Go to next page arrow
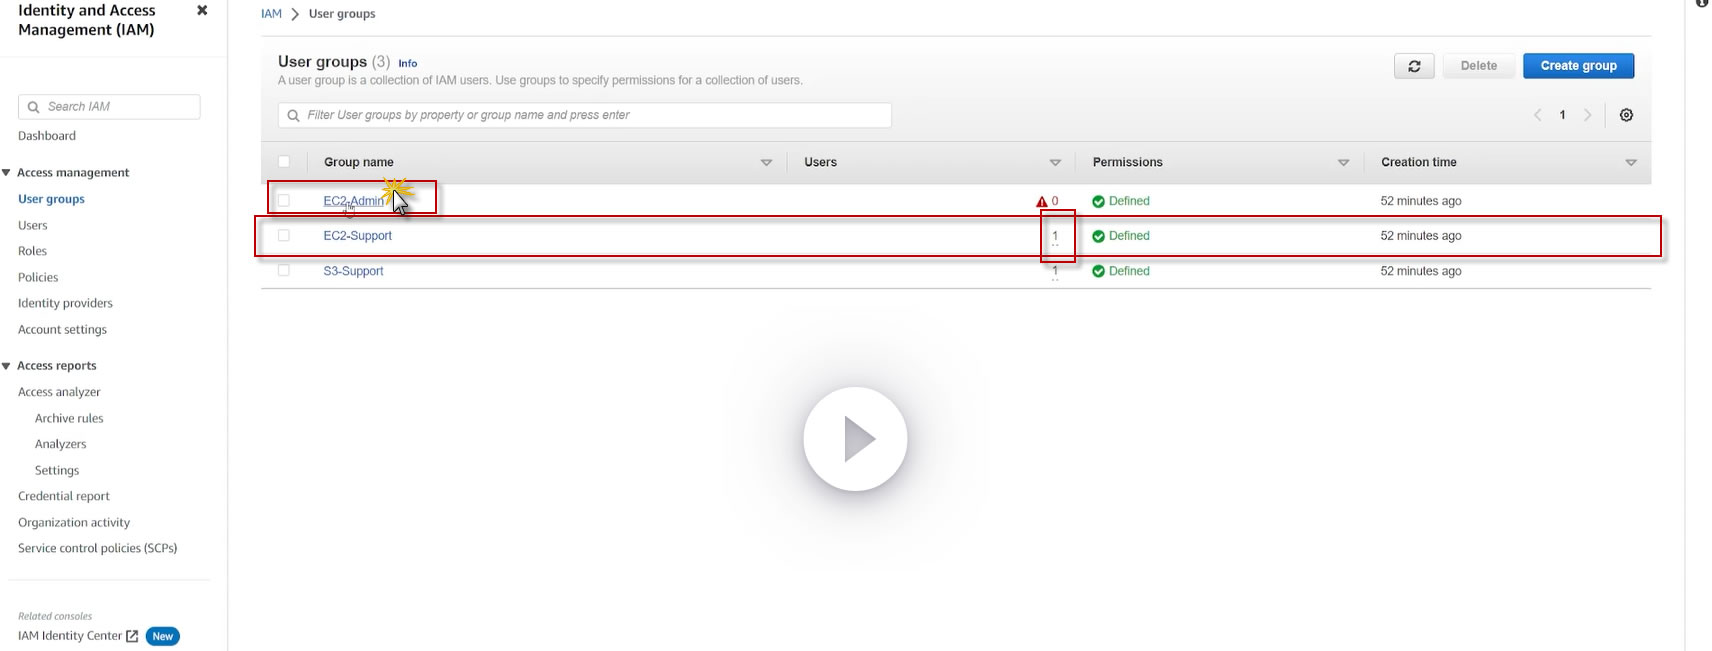1712x651 pixels. pyautogui.click(x=1587, y=115)
